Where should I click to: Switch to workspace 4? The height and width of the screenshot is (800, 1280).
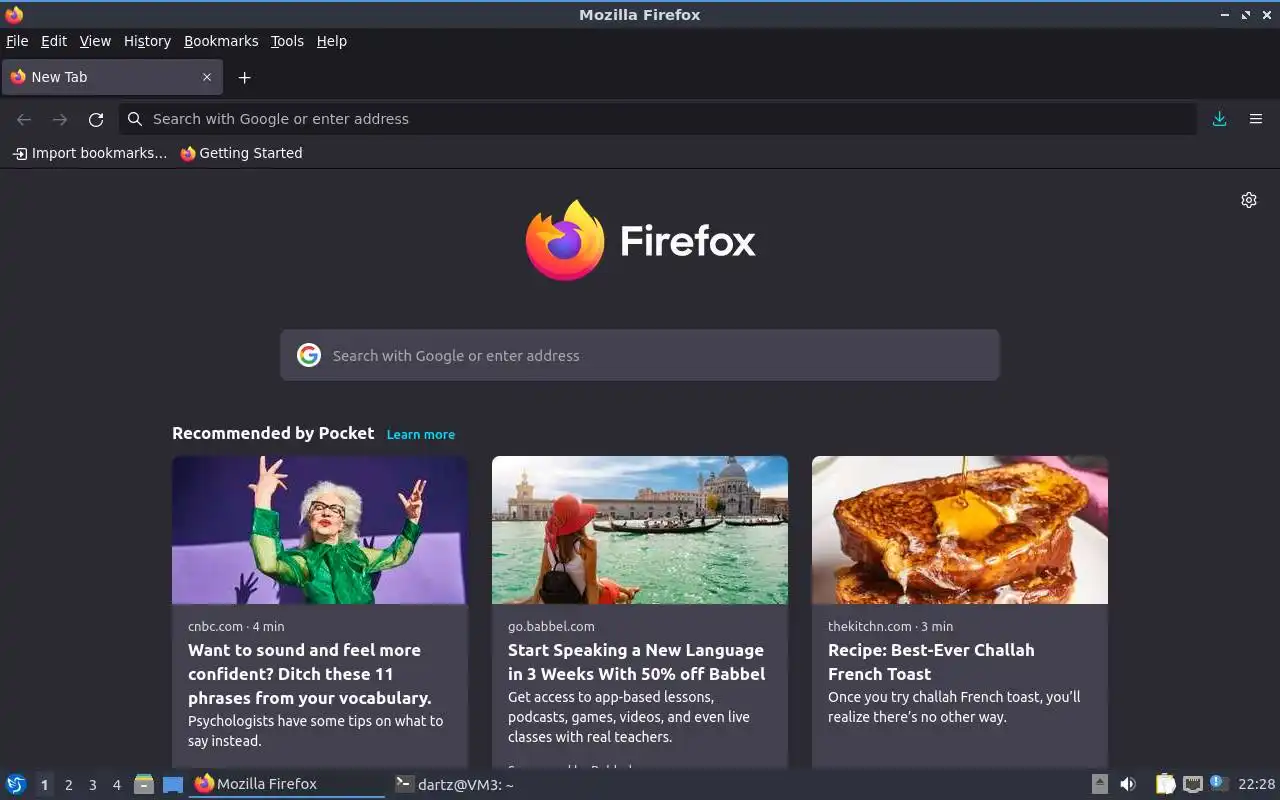click(x=116, y=785)
